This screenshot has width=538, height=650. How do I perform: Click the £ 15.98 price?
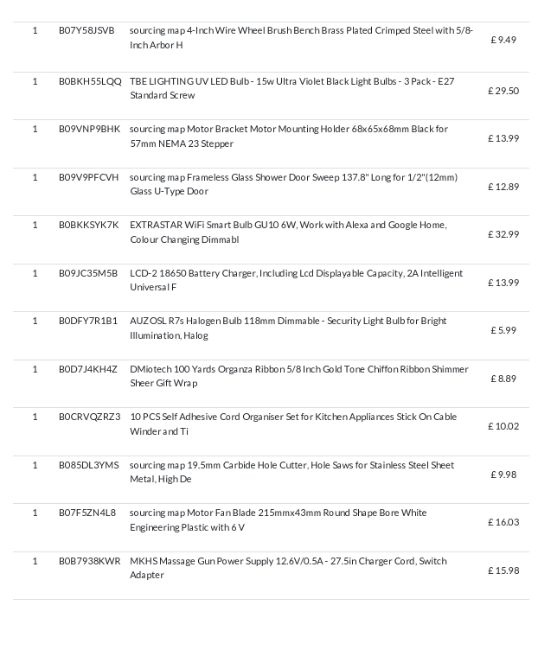503,571
